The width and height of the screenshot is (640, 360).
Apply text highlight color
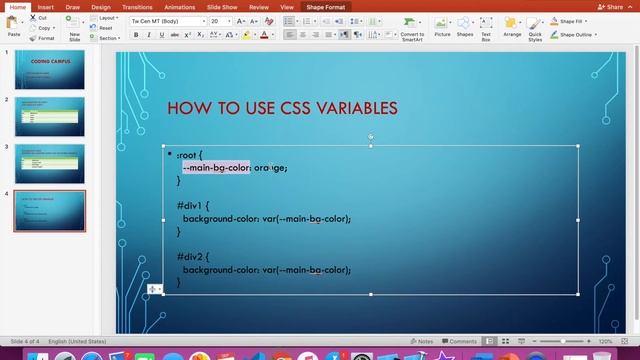pos(246,35)
